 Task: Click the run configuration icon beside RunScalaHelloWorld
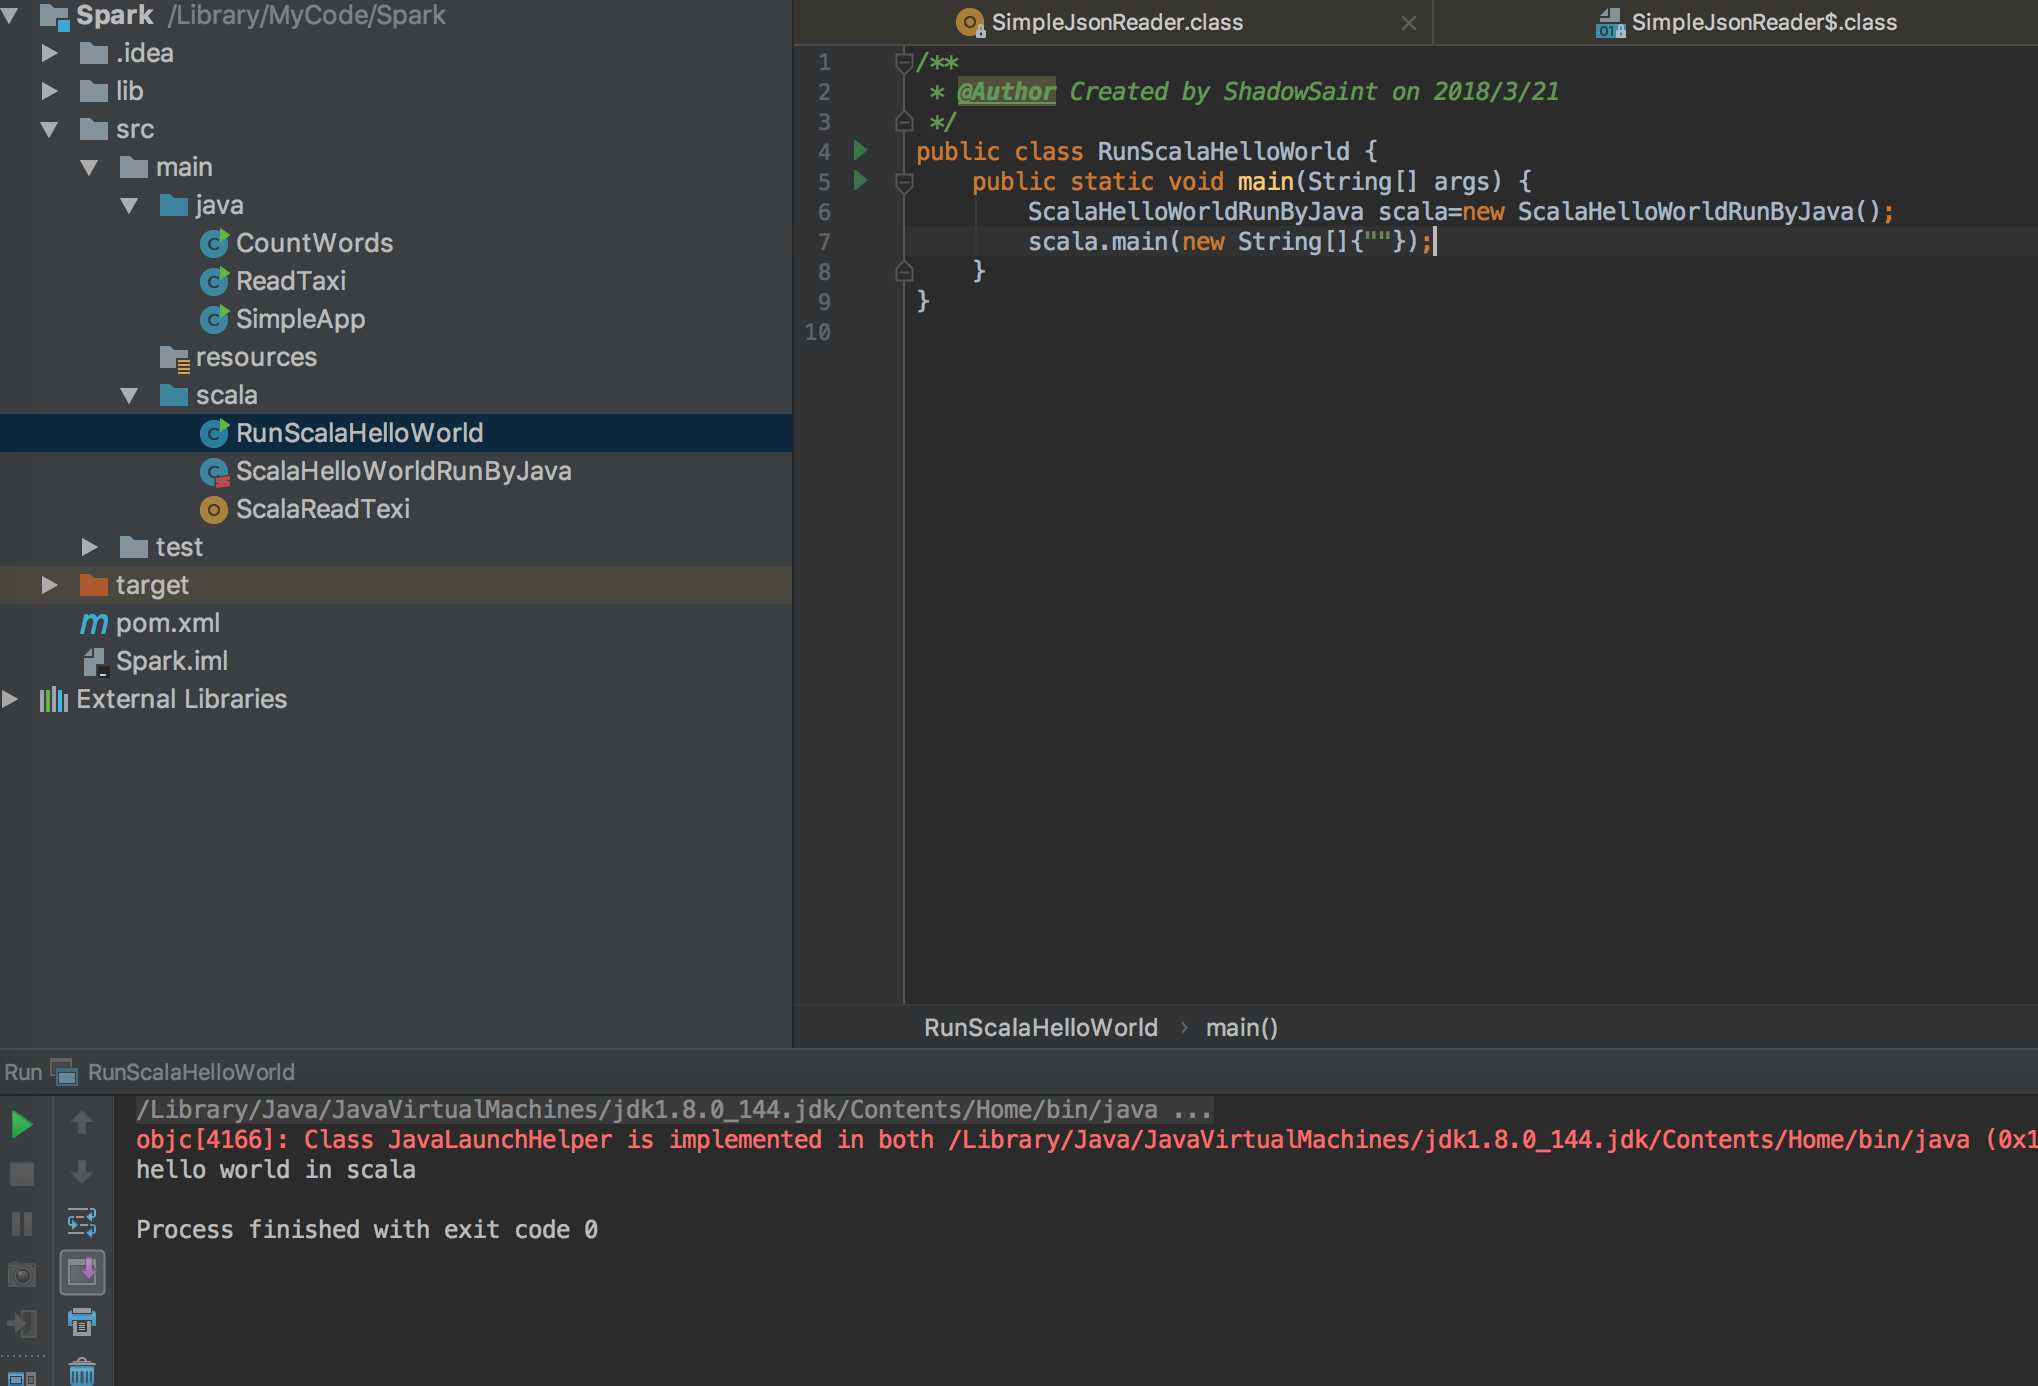(64, 1072)
